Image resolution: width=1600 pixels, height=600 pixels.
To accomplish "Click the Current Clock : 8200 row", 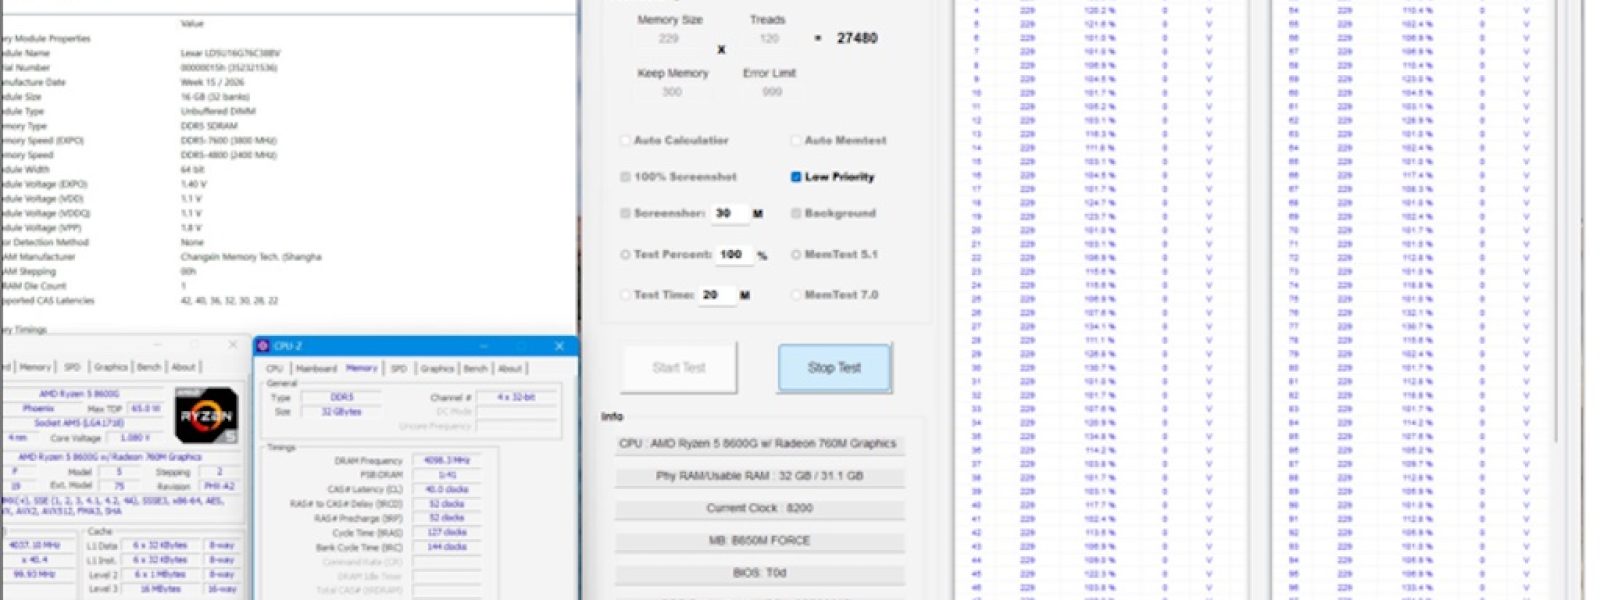I will click(x=758, y=508).
